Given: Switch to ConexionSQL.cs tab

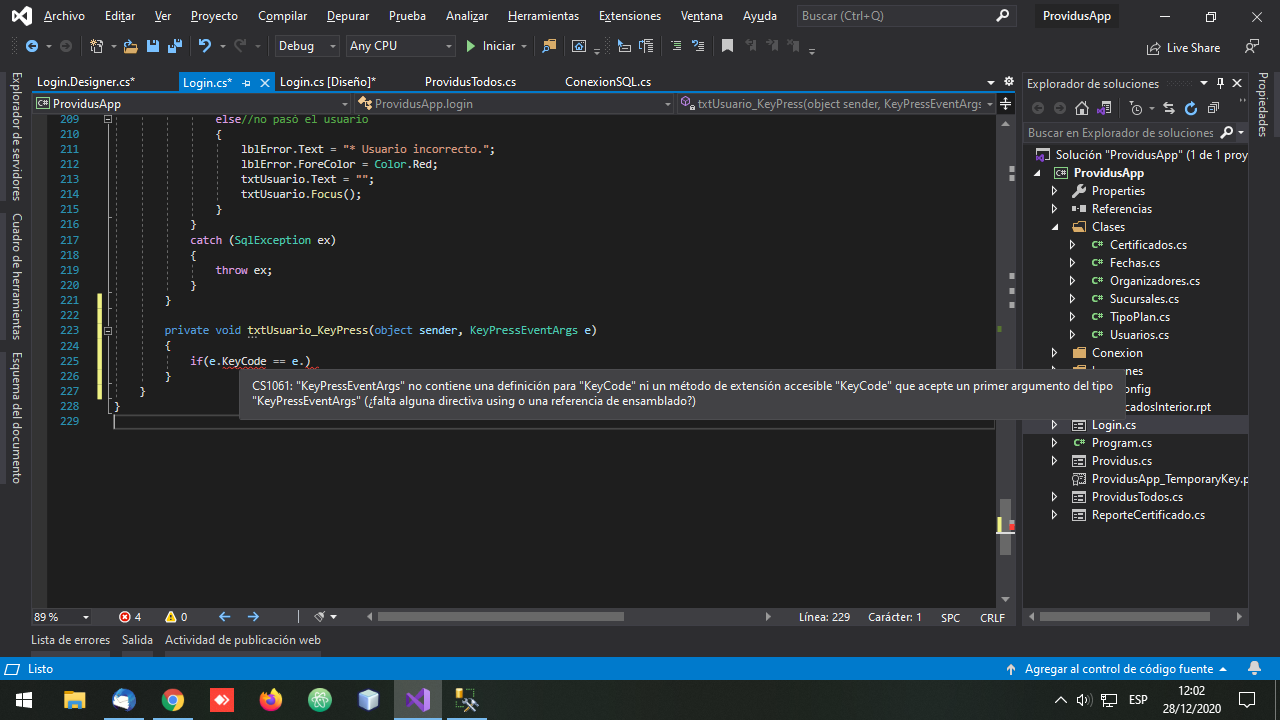Looking at the screenshot, I should coord(608,82).
